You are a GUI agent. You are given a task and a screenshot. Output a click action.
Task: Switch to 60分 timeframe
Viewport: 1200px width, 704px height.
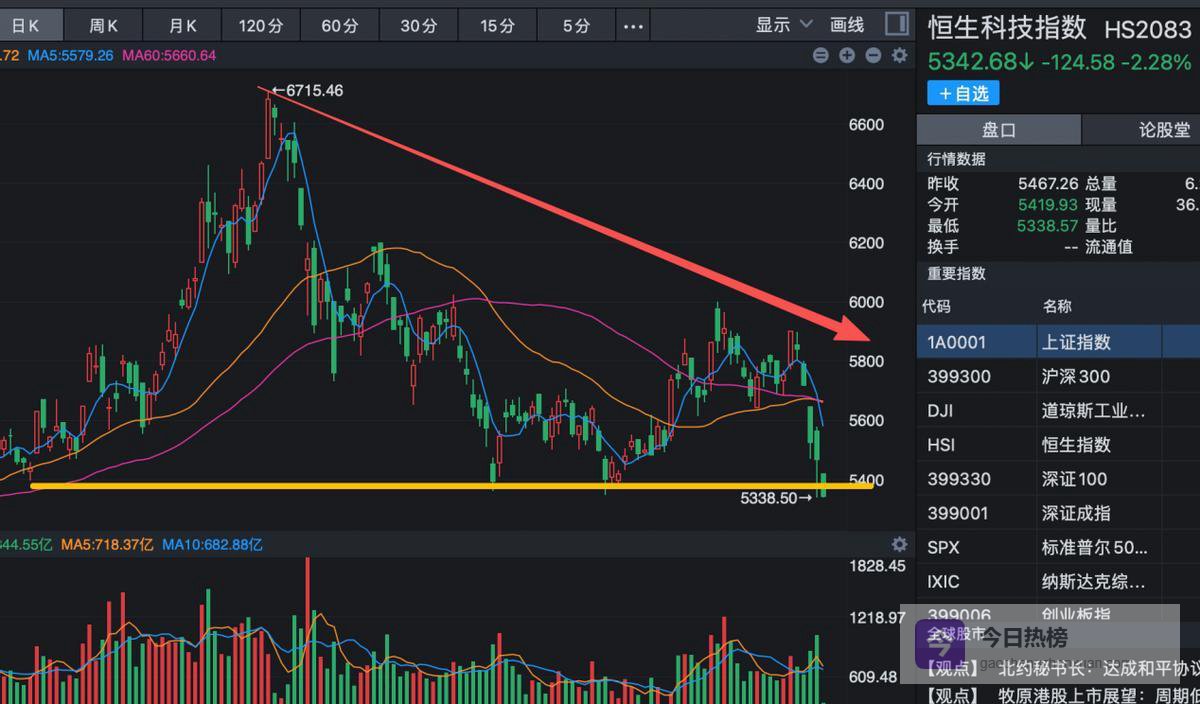[x=340, y=26]
